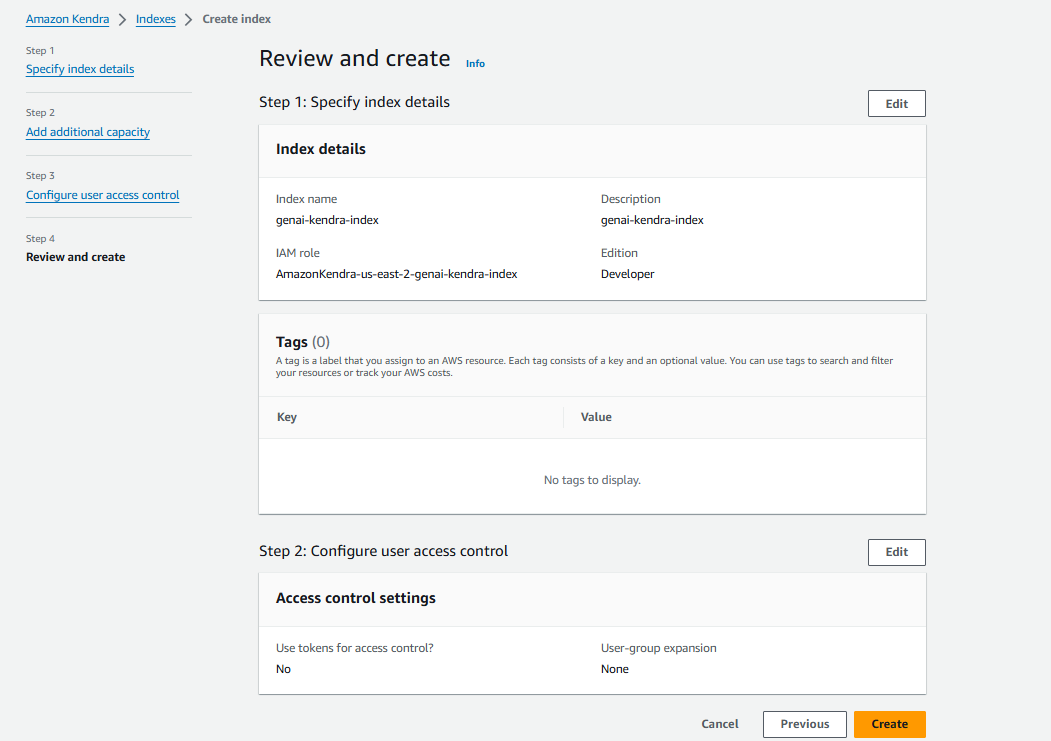Click the Developer edition value
Screen dimensions: 1051x741
point(627,273)
